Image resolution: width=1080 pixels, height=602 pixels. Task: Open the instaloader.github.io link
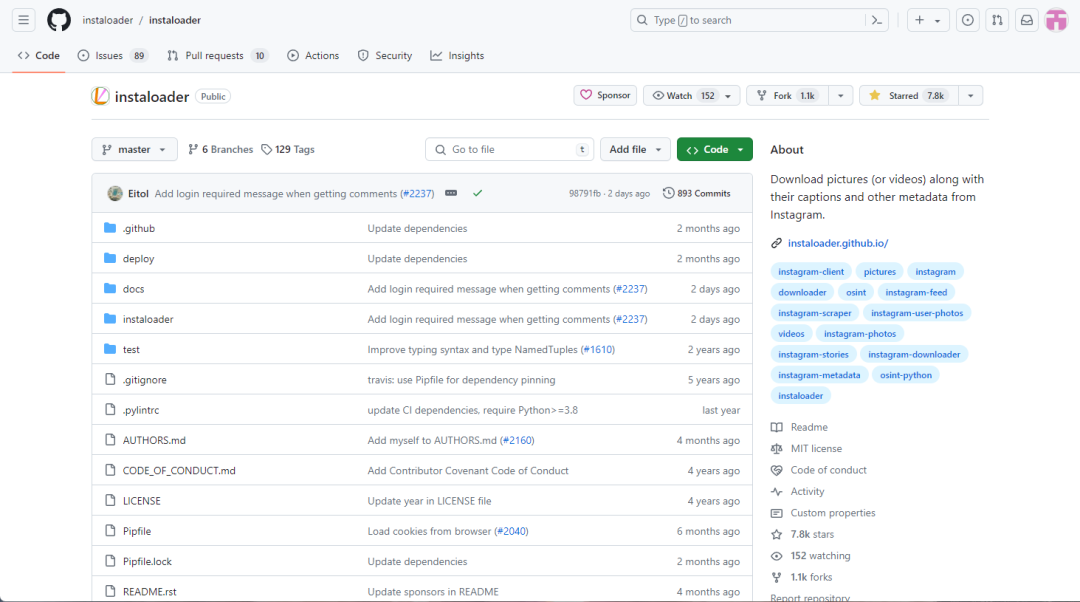point(838,243)
